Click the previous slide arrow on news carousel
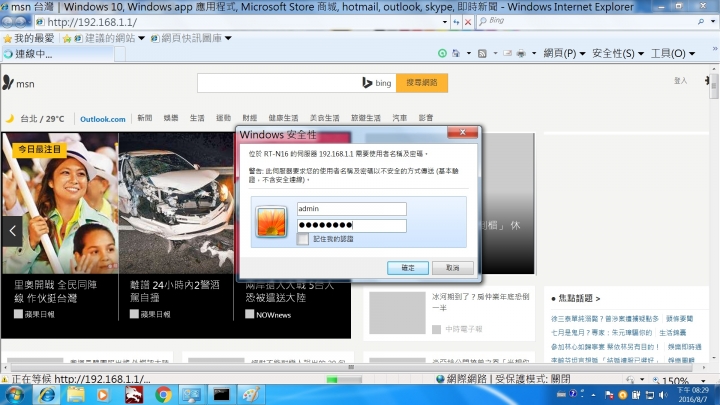This screenshot has width=720, height=405. [12, 231]
